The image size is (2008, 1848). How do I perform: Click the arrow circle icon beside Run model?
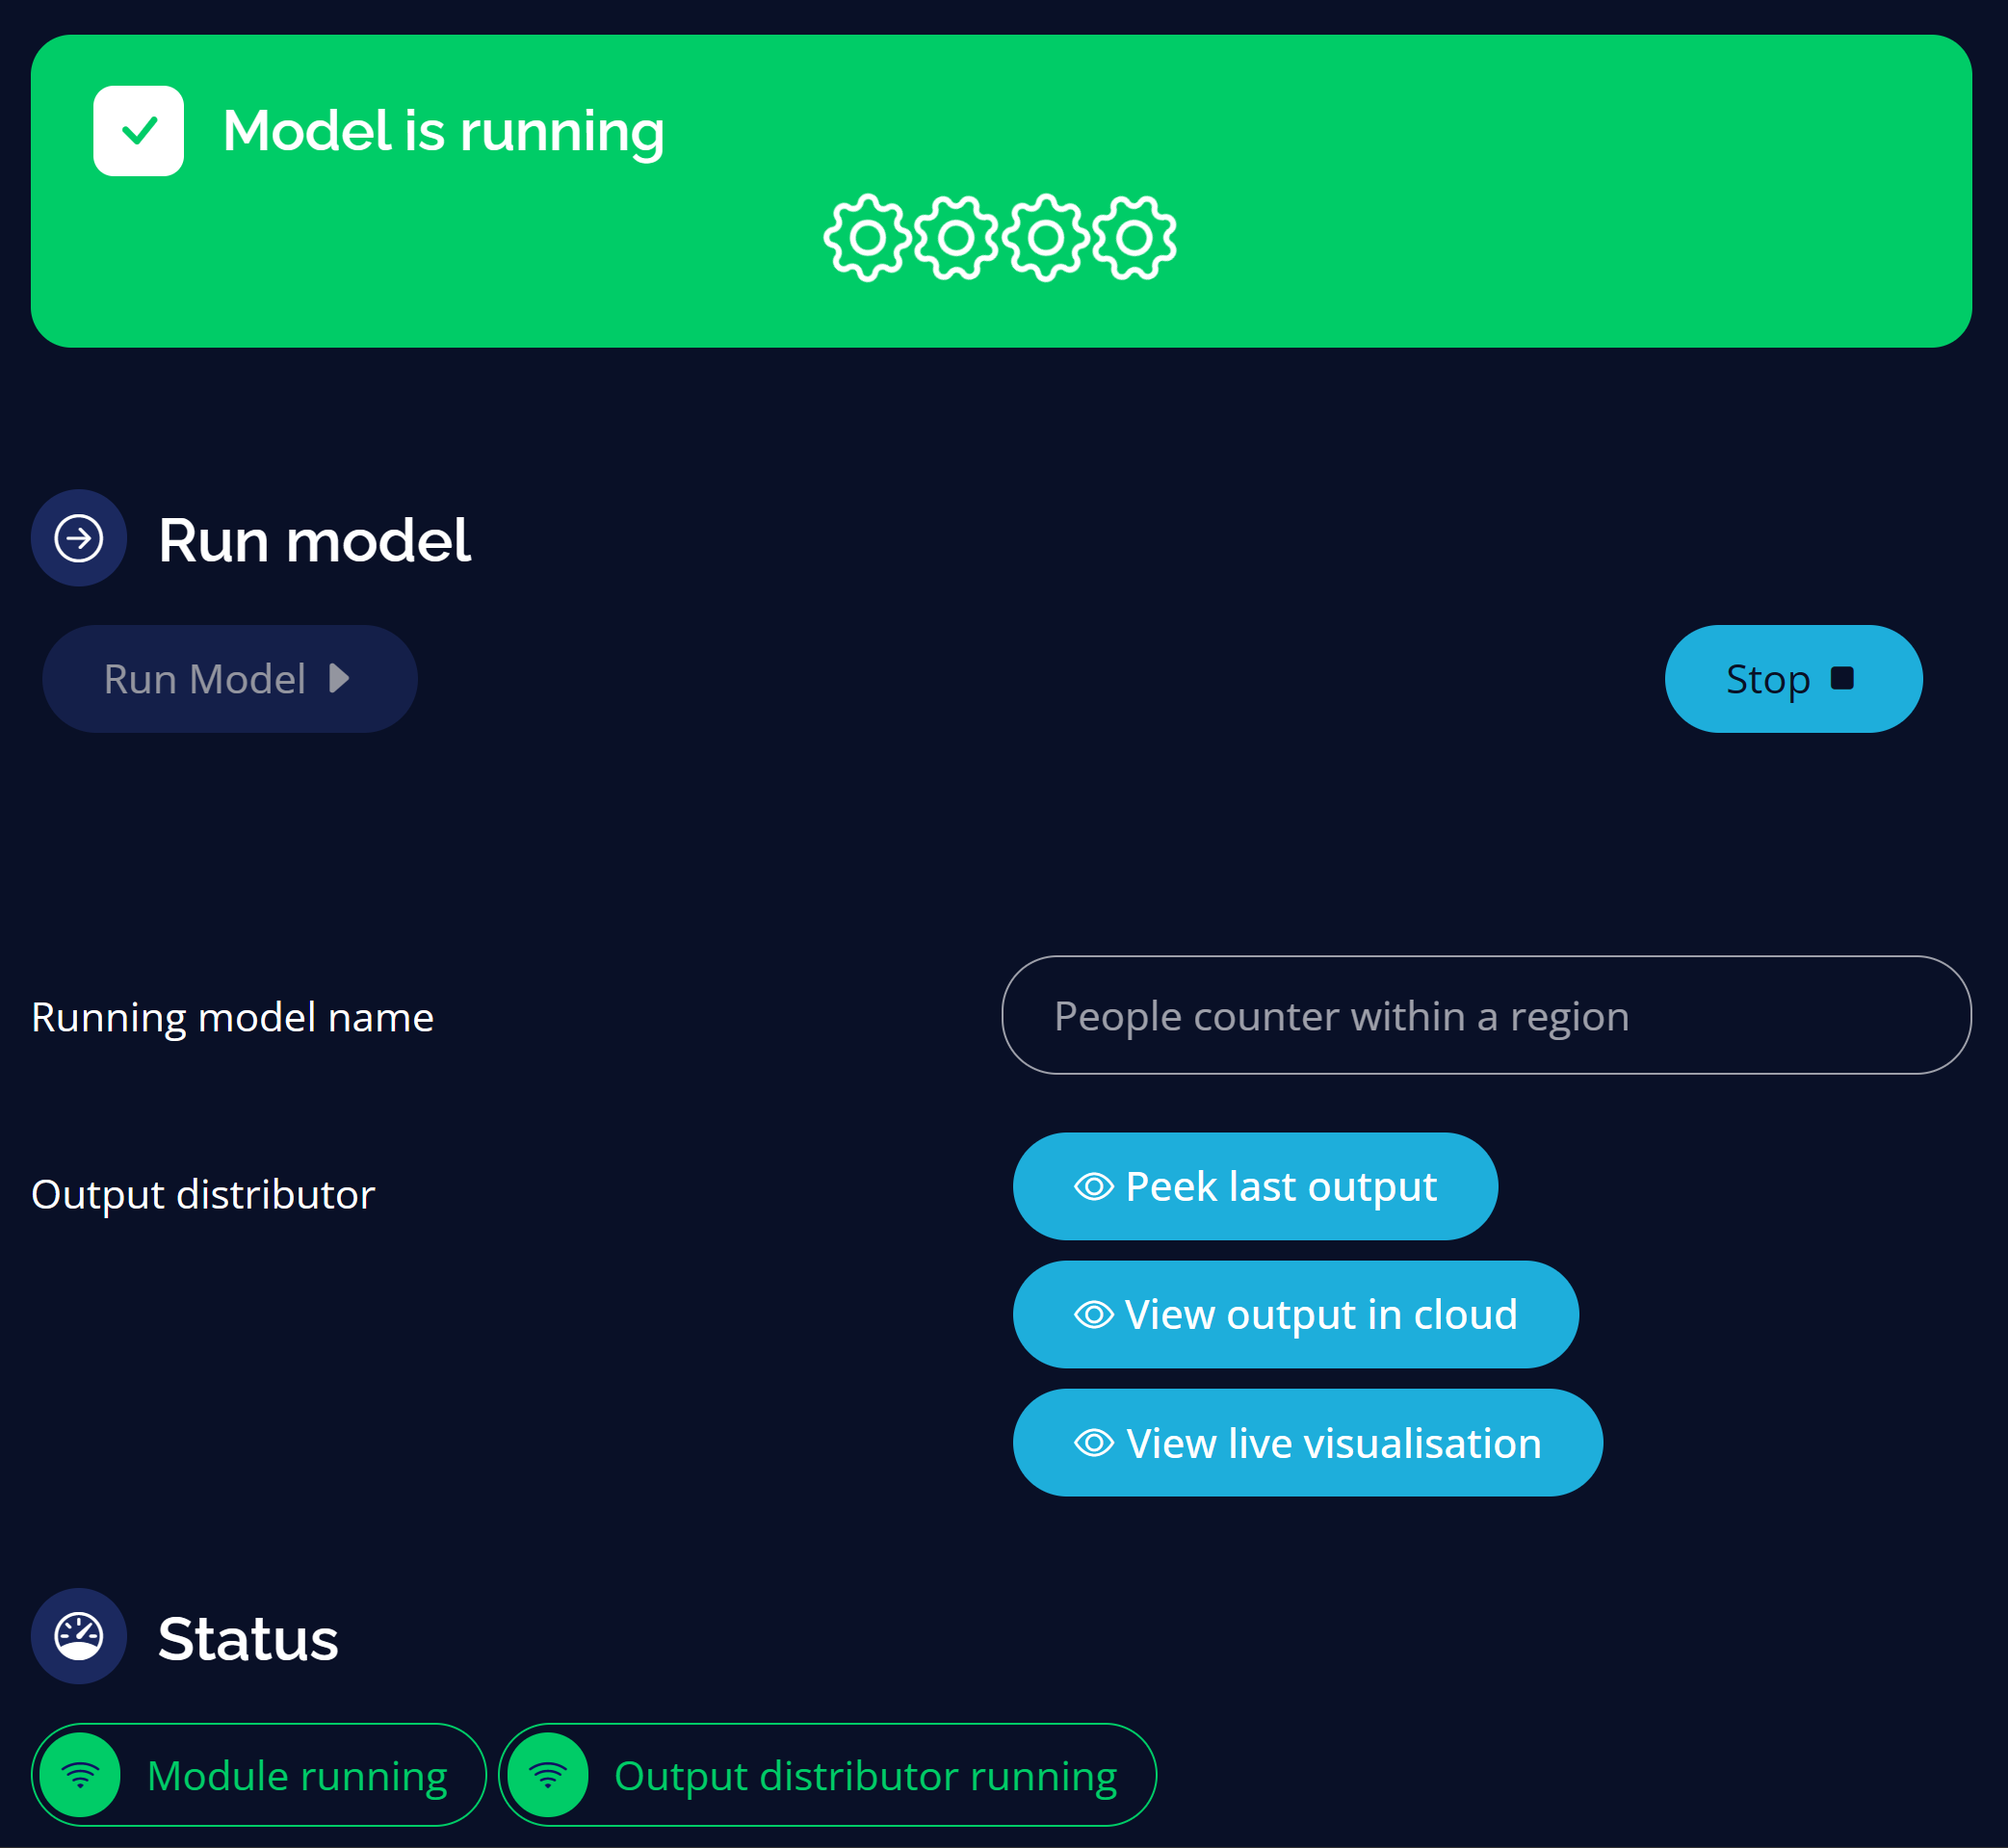(79, 538)
